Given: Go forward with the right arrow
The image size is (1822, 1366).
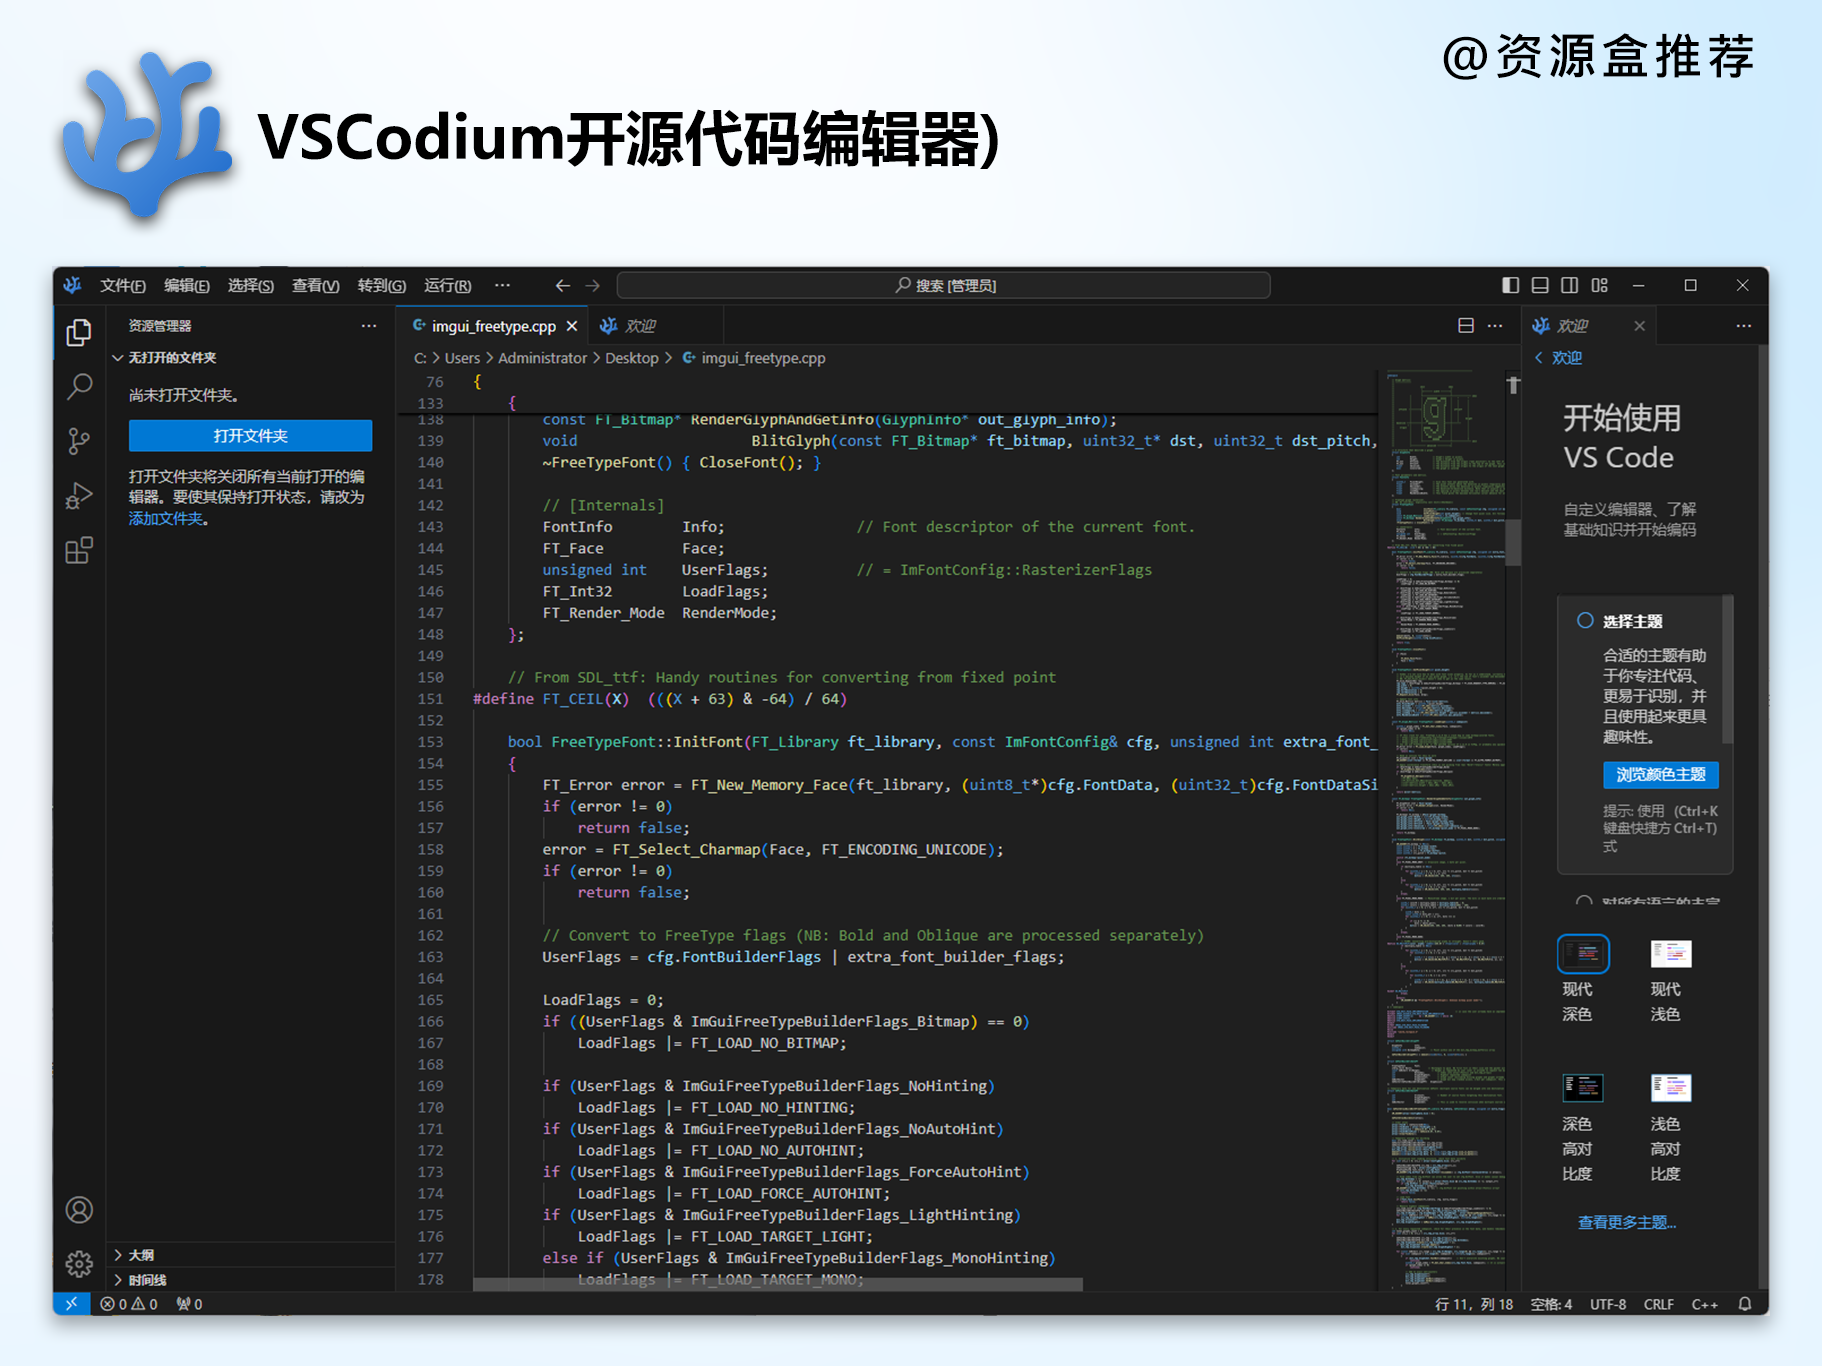Looking at the screenshot, I should [x=593, y=286].
